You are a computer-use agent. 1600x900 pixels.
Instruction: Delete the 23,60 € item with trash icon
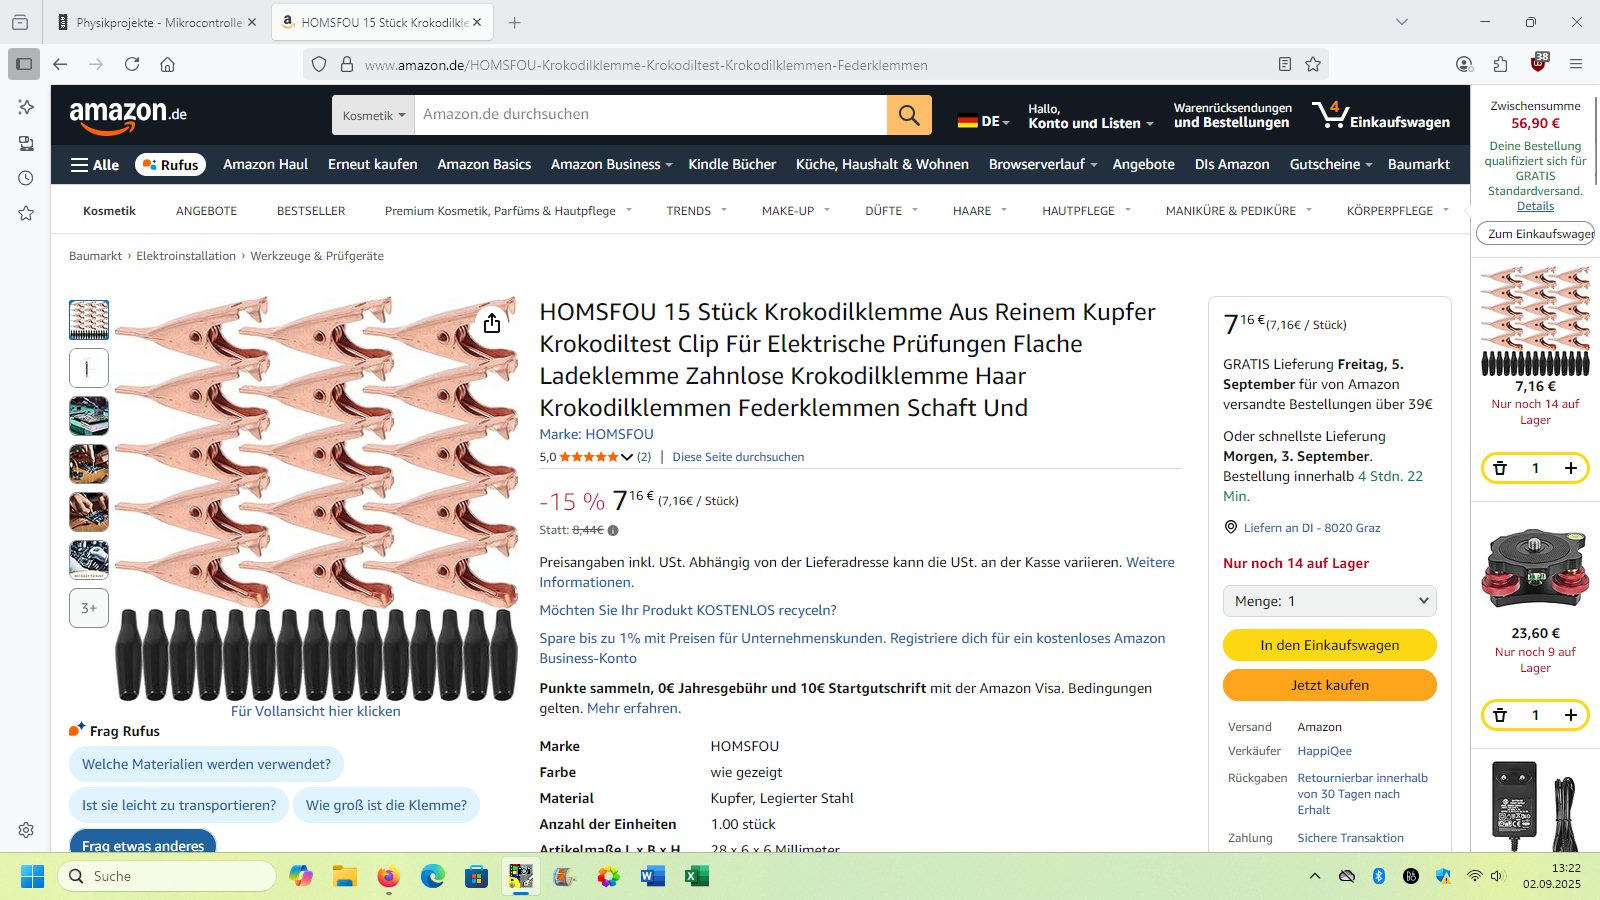click(1500, 715)
